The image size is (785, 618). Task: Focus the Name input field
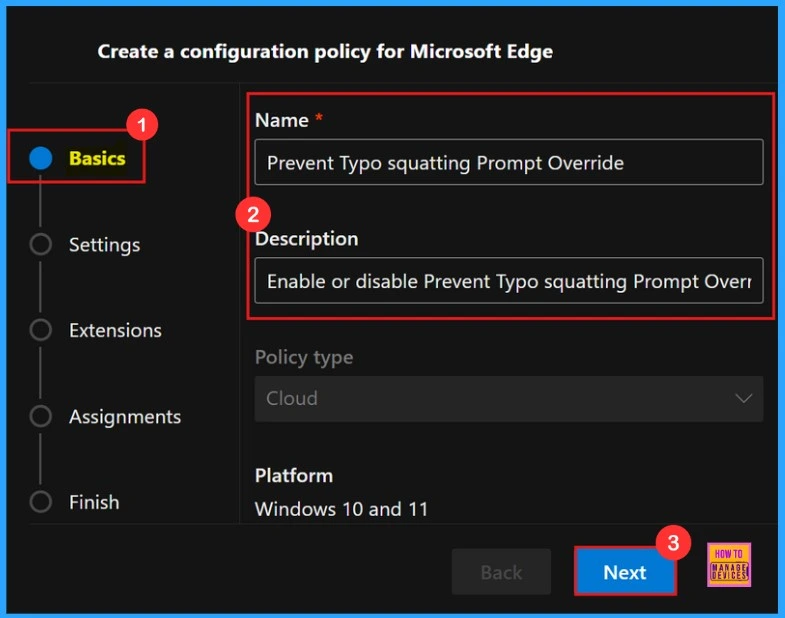click(509, 162)
